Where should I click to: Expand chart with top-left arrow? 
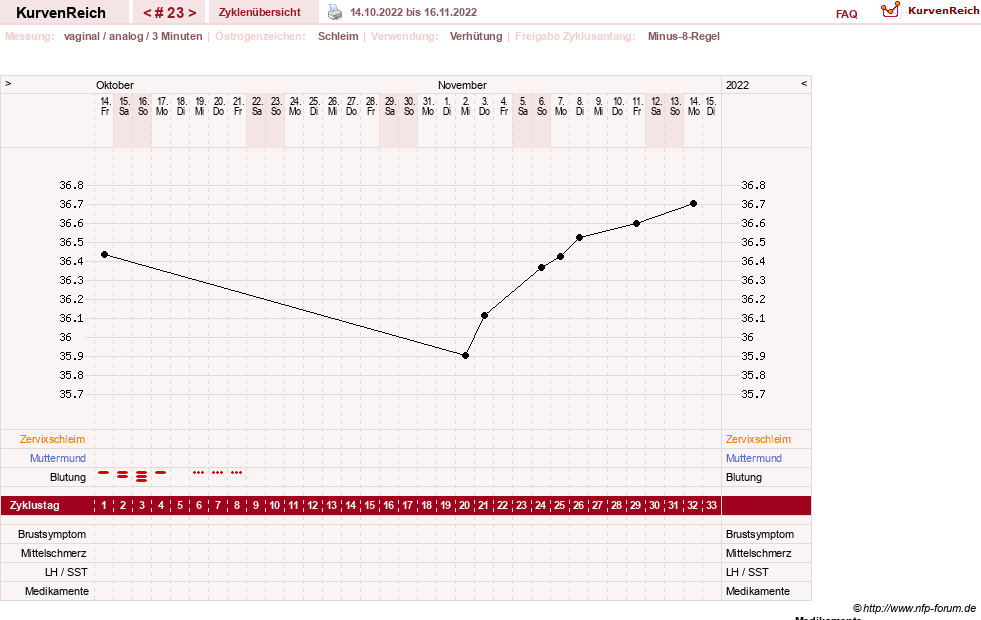[8, 83]
